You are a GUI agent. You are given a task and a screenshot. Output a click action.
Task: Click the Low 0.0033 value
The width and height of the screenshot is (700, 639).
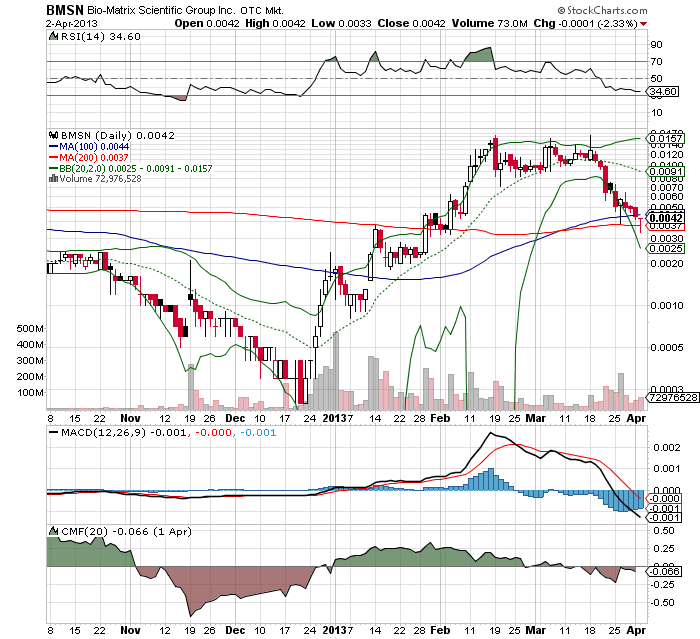click(x=341, y=23)
